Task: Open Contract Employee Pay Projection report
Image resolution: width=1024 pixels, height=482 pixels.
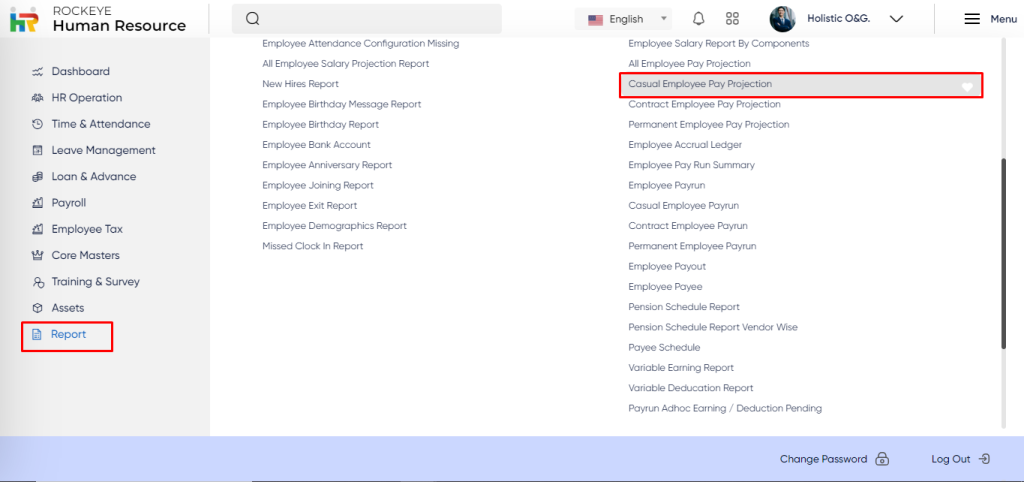Action: pos(704,104)
